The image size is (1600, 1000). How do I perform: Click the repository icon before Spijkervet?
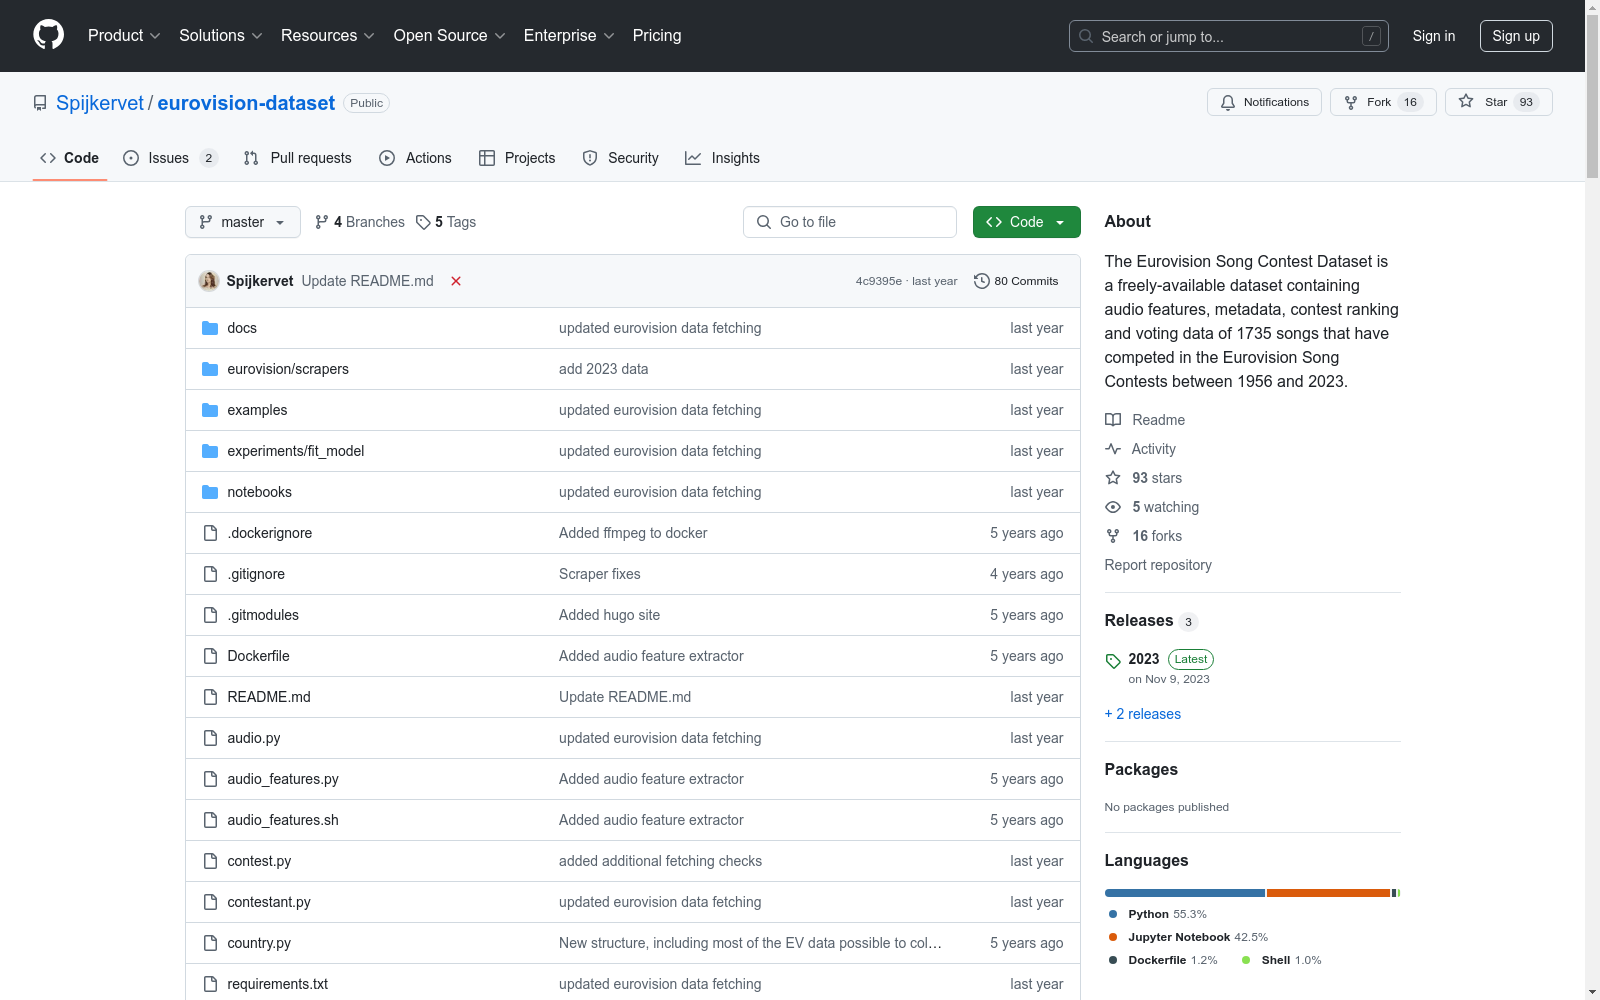(x=40, y=103)
